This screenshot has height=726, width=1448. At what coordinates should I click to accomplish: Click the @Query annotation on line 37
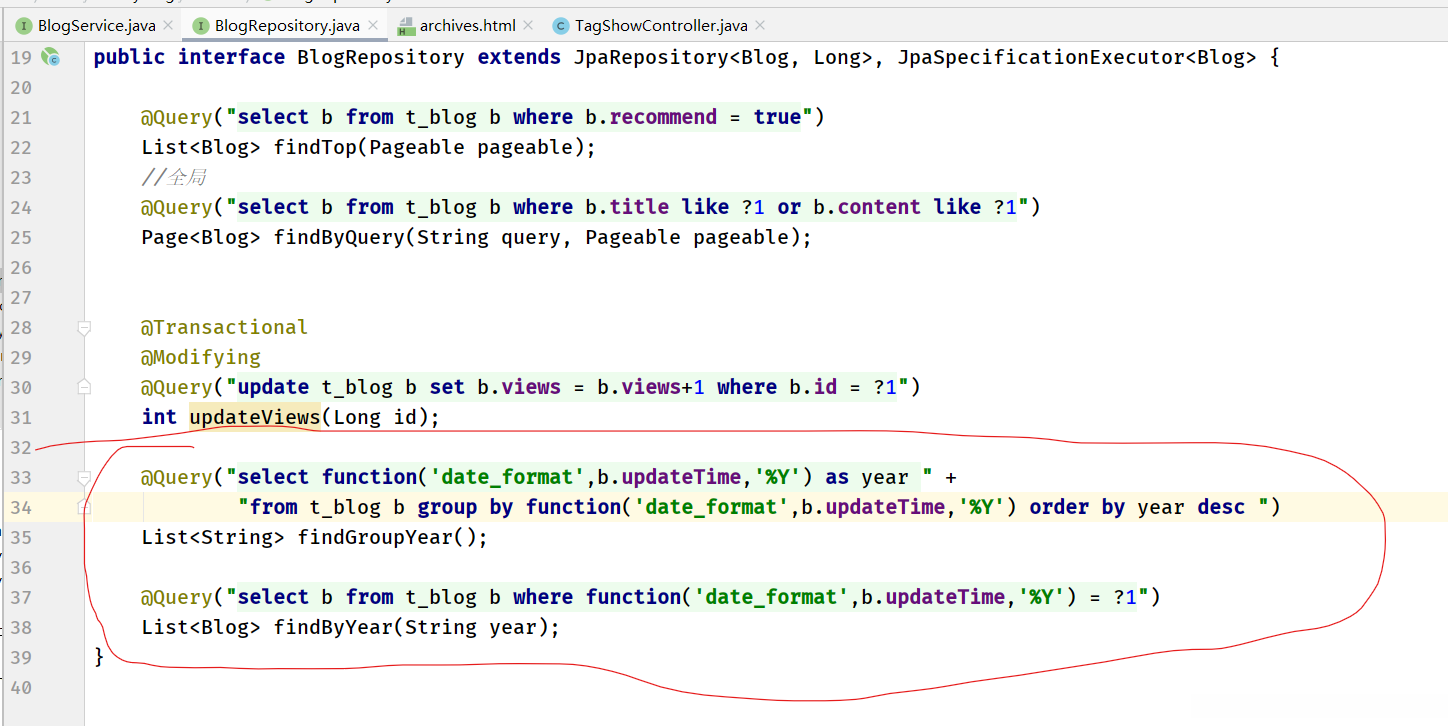[x=177, y=597]
